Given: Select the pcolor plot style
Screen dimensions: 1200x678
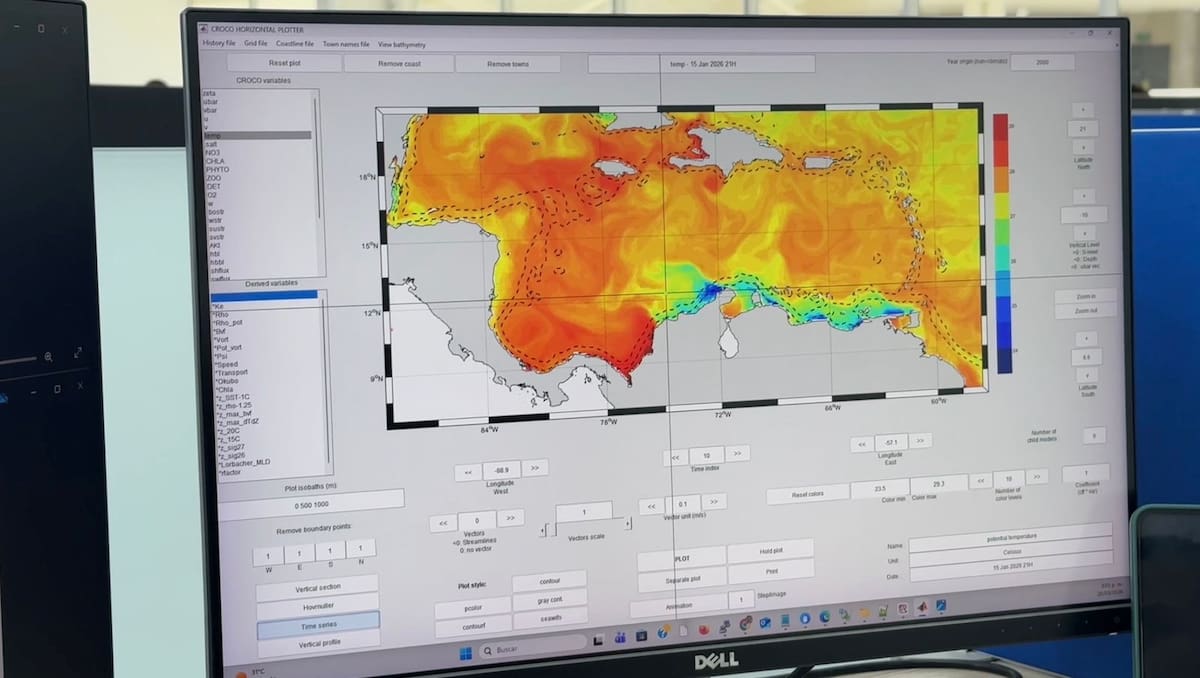Looking at the screenshot, I should click(x=472, y=609).
